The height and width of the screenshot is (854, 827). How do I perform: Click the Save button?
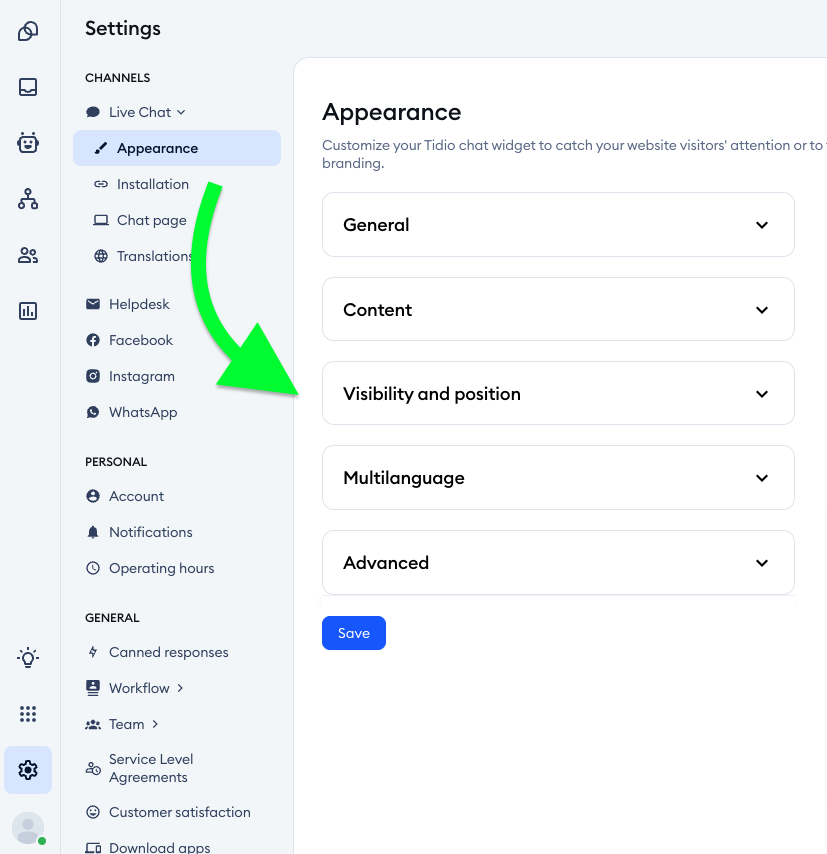coord(353,632)
